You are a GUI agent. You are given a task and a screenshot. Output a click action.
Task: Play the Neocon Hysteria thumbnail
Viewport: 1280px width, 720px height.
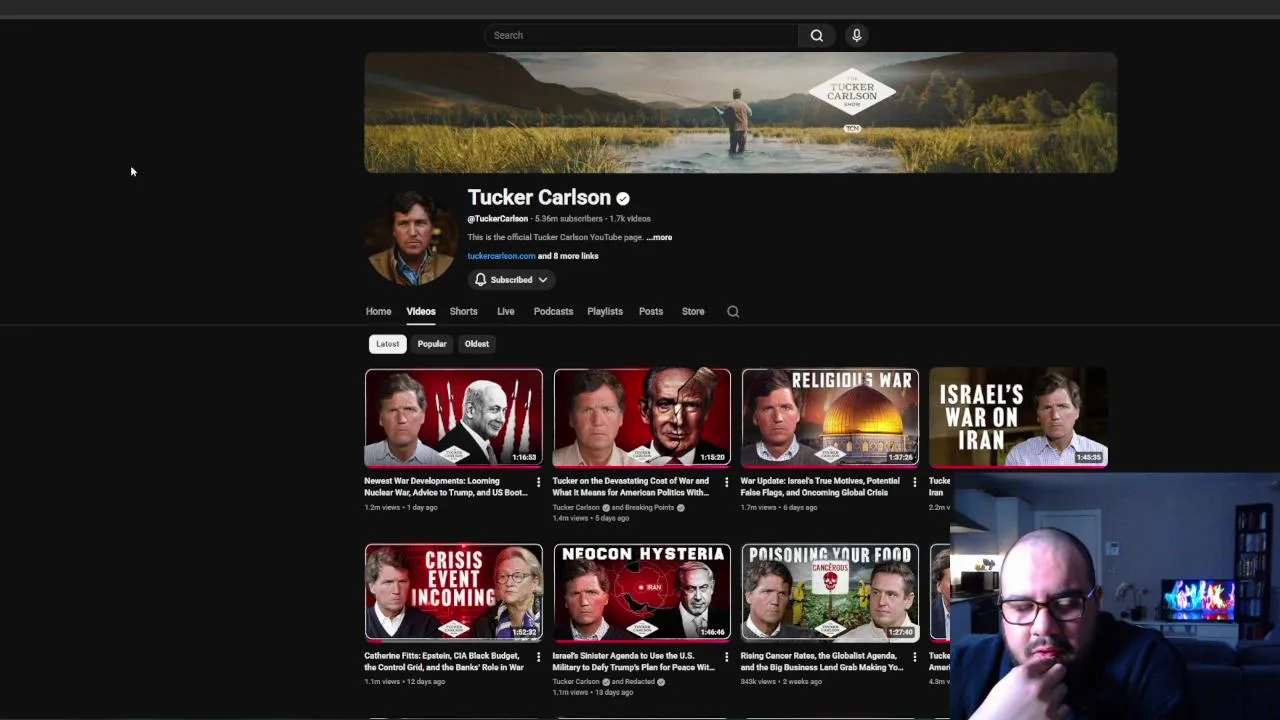(x=642, y=592)
